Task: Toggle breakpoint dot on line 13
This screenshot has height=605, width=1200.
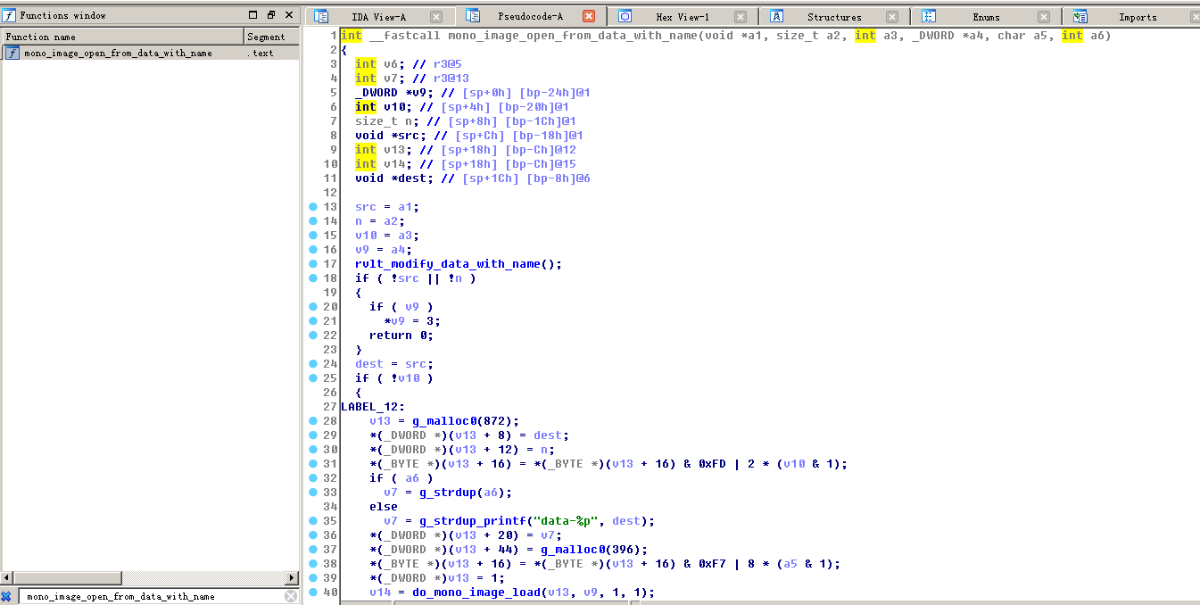Action: (x=312, y=207)
